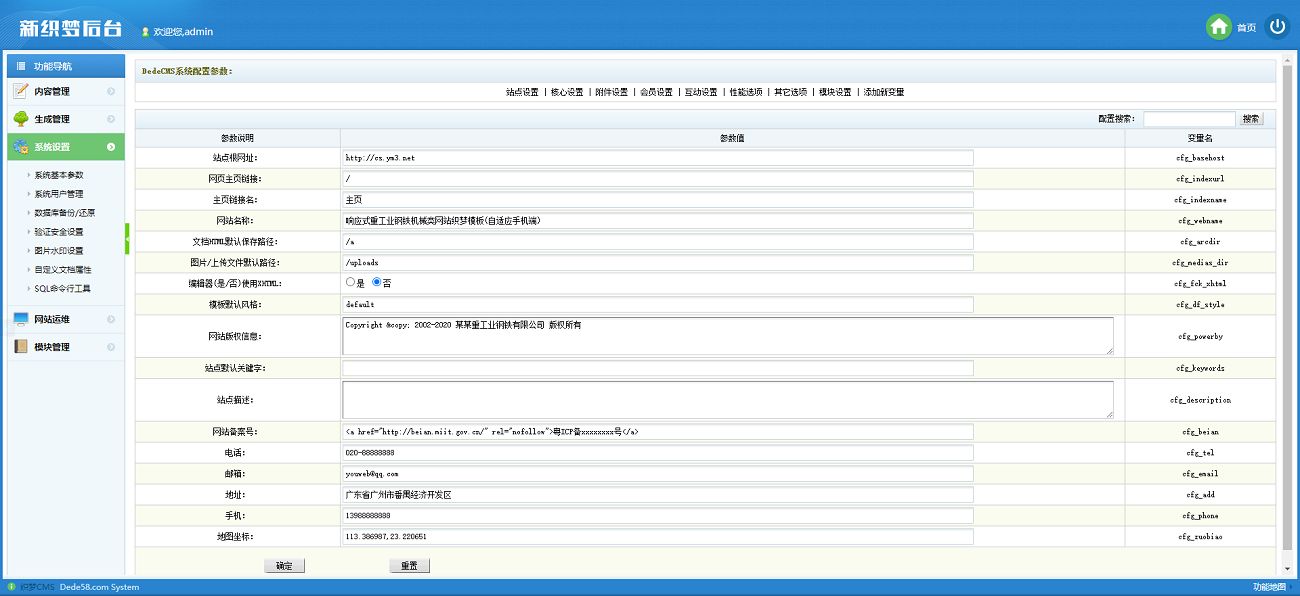Click the 网站运维 monitor icon

(21, 319)
